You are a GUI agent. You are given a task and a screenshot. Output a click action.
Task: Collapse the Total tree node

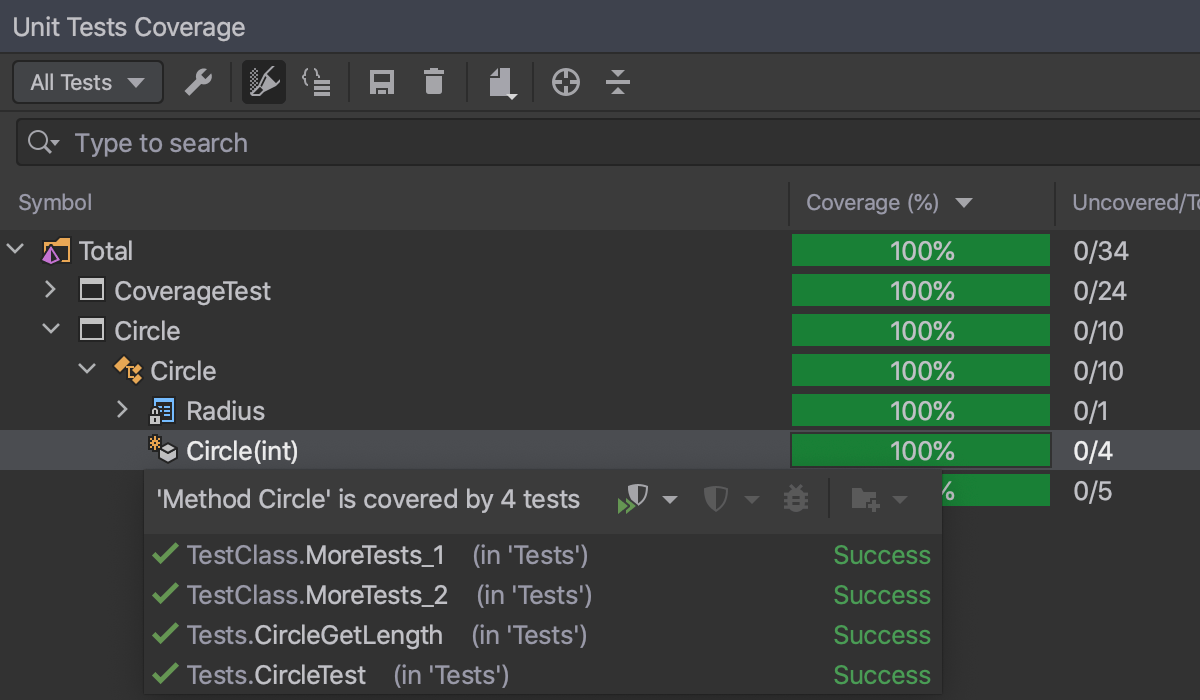click(16, 250)
